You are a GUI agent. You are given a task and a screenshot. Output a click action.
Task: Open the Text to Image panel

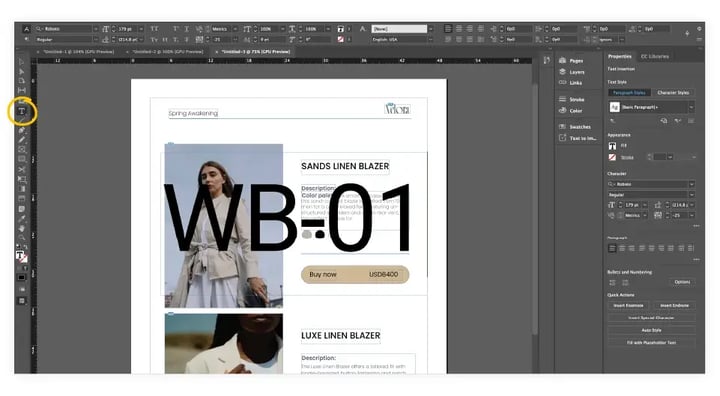tap(578, 138)
